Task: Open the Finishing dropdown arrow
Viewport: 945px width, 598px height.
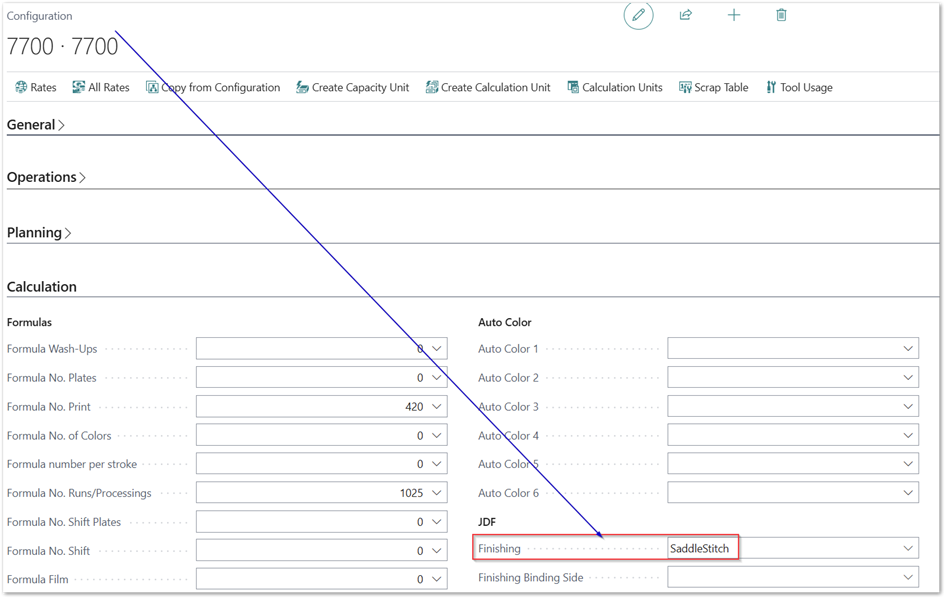Action: [908, 549]
